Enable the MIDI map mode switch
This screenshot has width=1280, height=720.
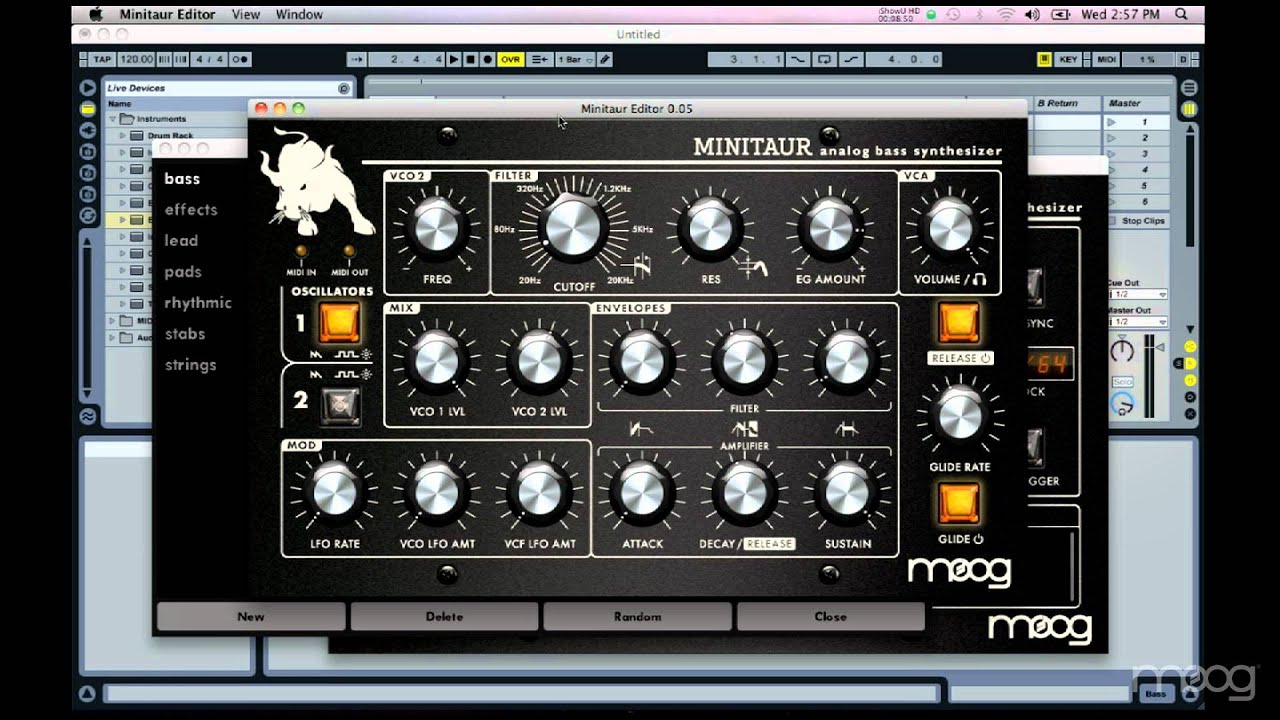[1107, 60]
